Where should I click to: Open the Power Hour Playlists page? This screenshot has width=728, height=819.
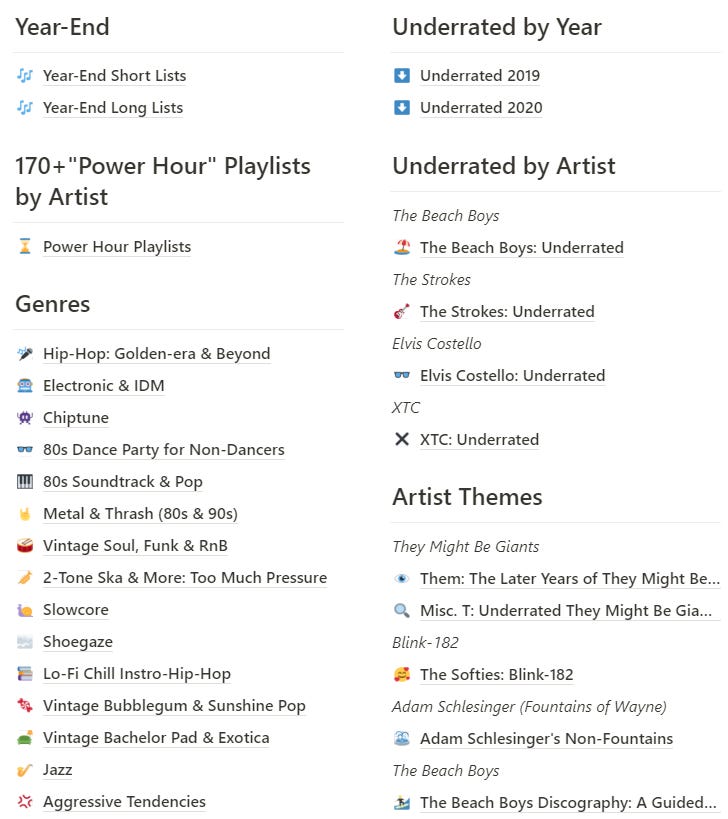pyautogui.click(x=117, y=247)
